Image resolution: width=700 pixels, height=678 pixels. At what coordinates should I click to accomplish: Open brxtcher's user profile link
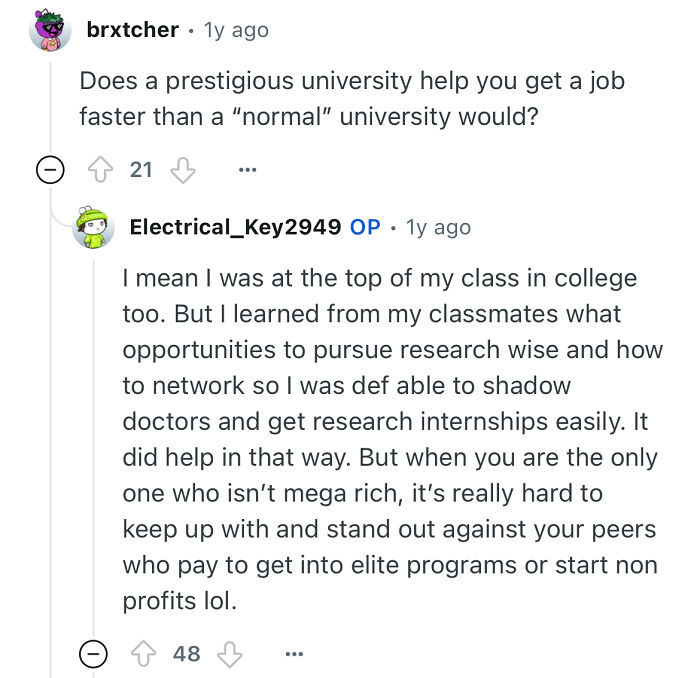132,30
